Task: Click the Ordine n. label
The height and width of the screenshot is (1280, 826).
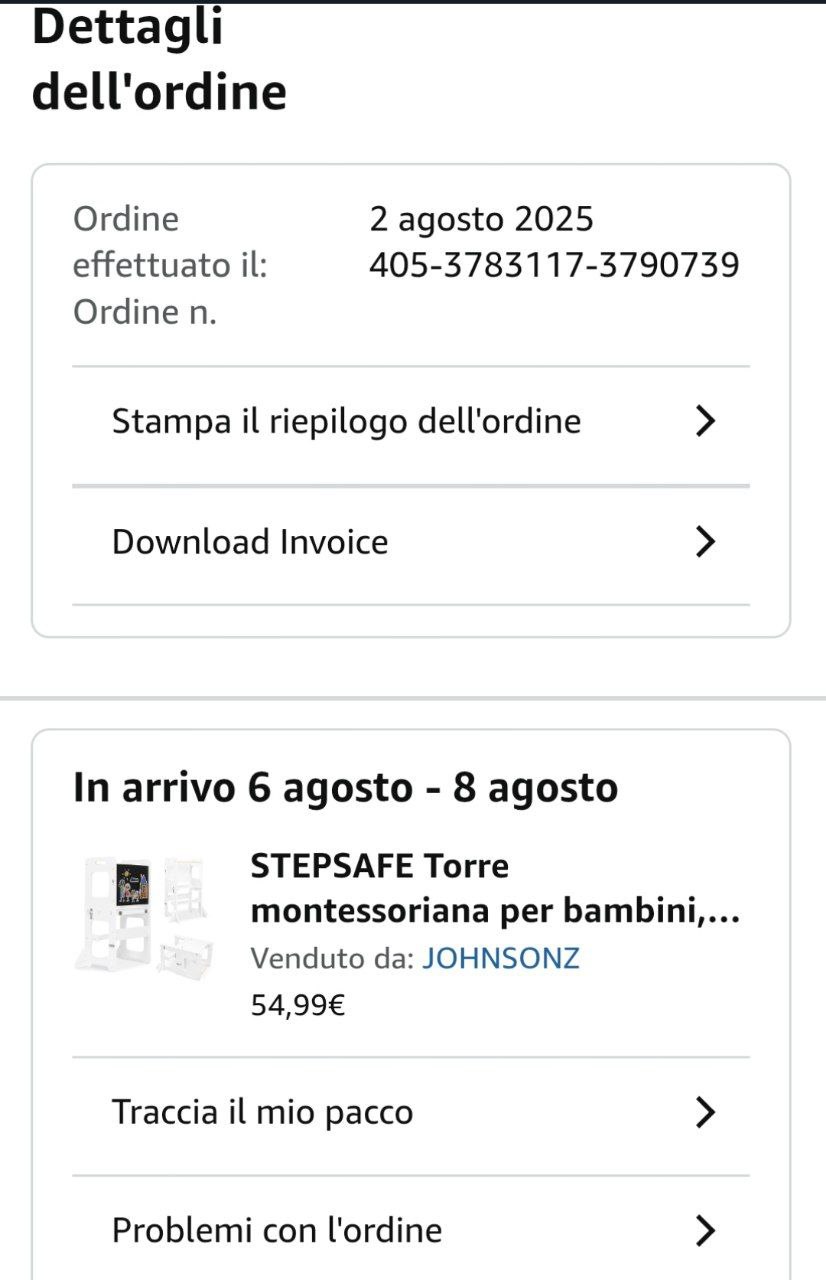Action: point(145,313)
